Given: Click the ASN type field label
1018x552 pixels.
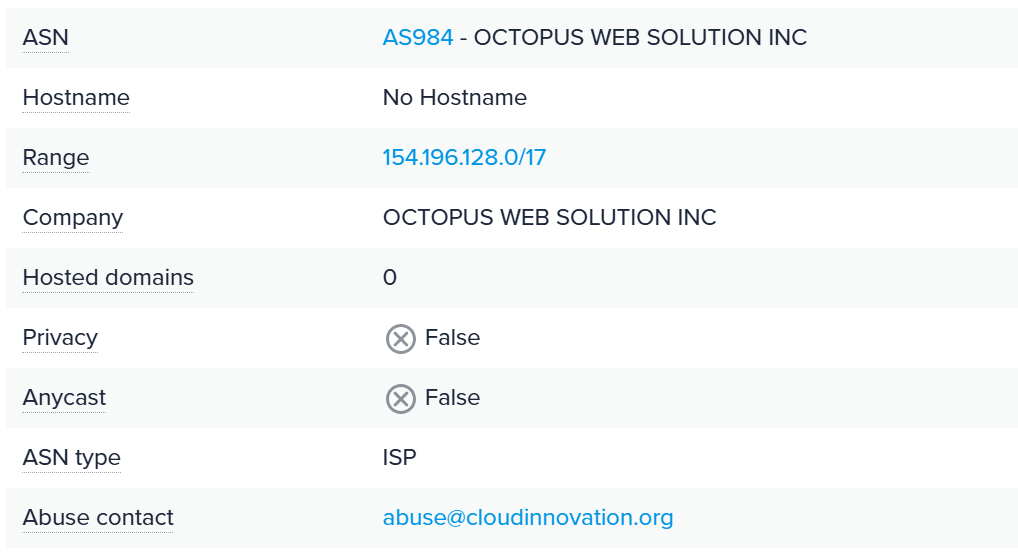Looking at the screenshot, I should coord(71,458).
